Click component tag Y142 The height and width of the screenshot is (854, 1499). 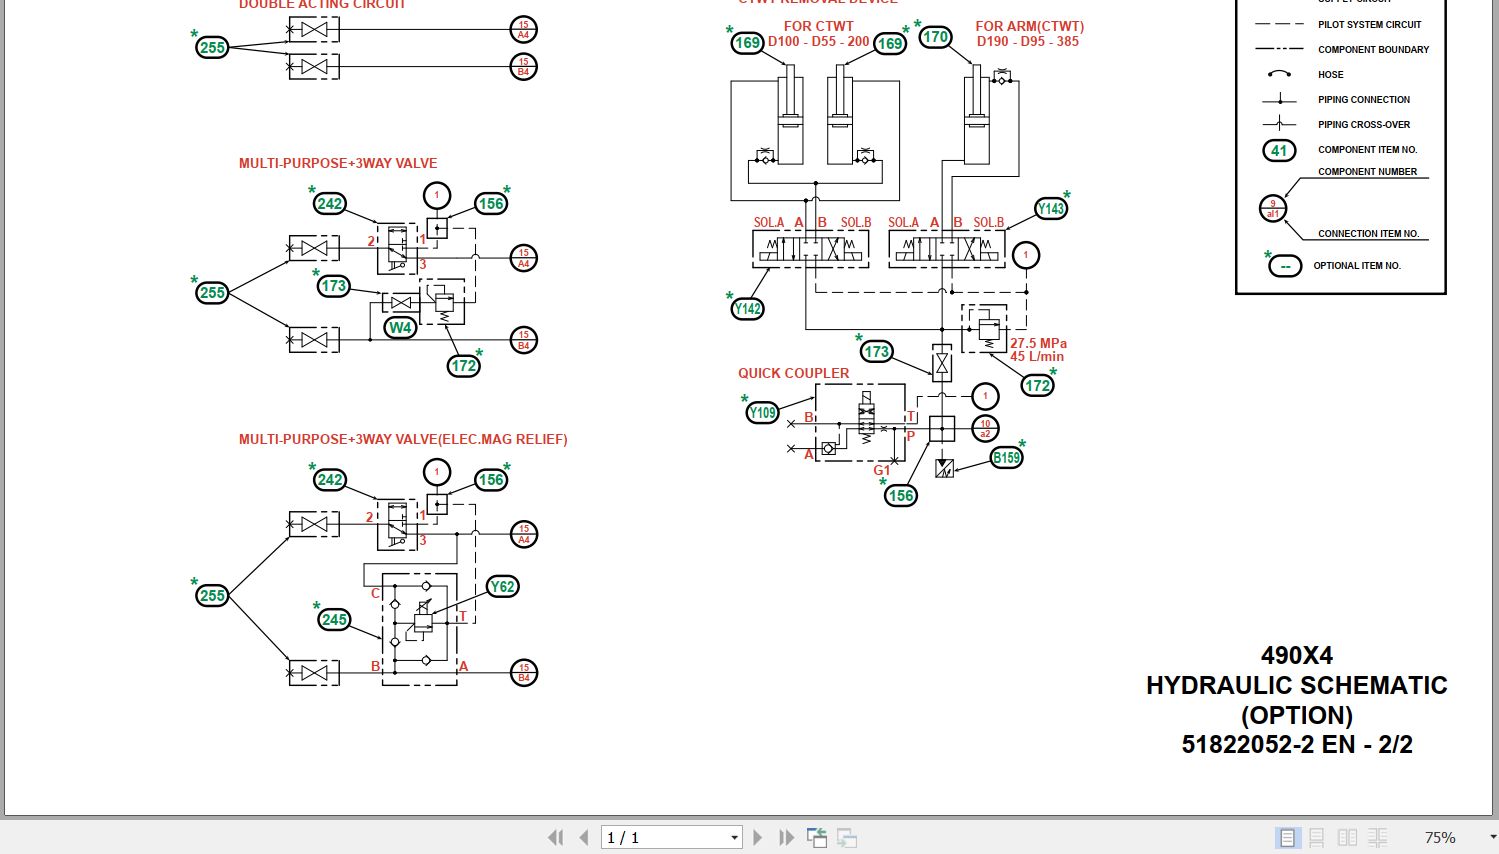coord(748,308)
